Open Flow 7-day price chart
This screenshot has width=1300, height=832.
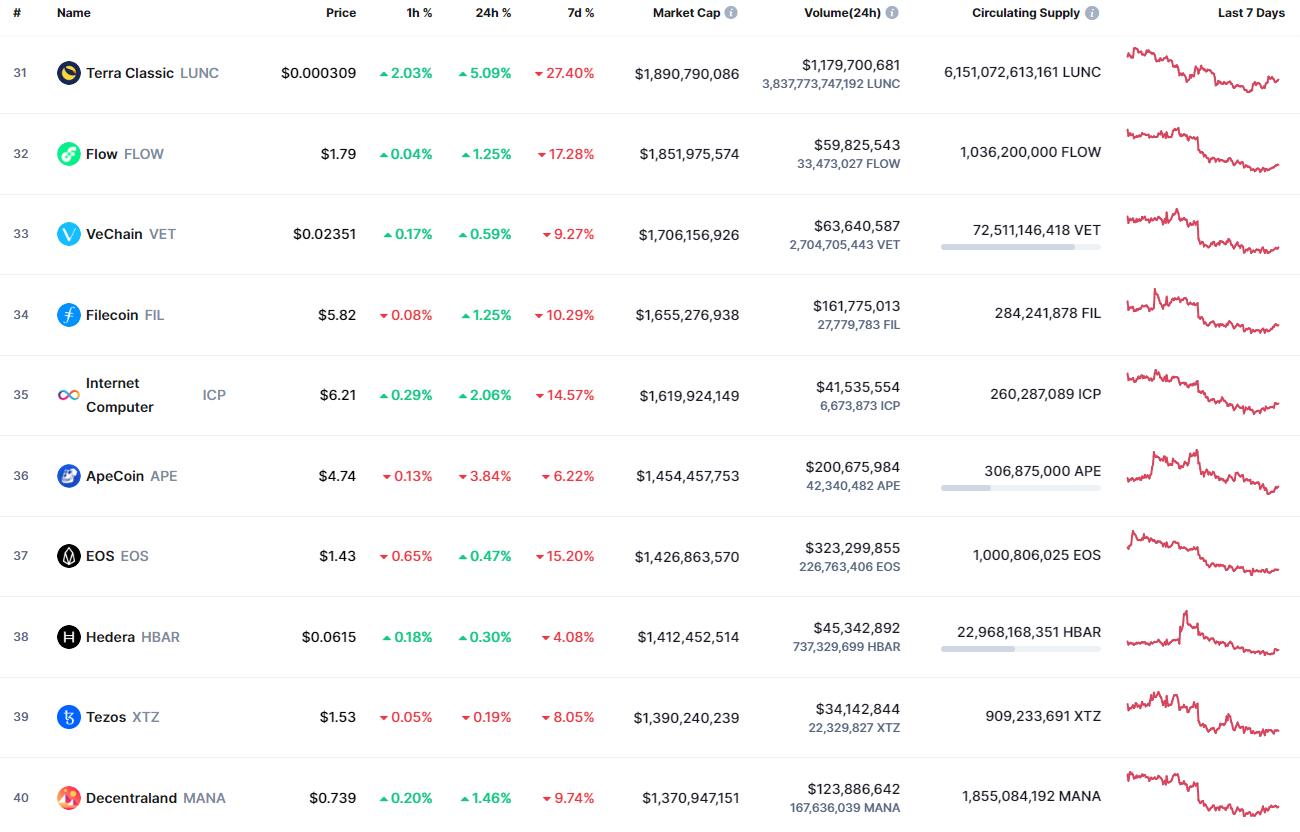pos(1203,150)
